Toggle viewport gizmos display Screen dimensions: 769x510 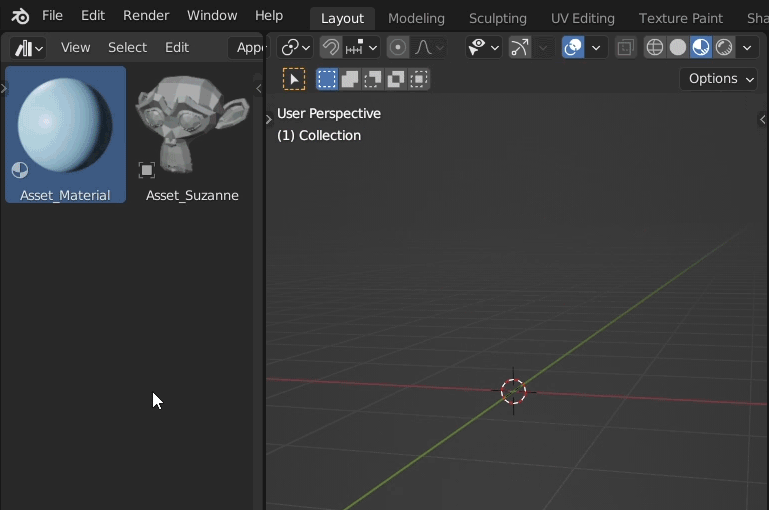click(520, 48)
